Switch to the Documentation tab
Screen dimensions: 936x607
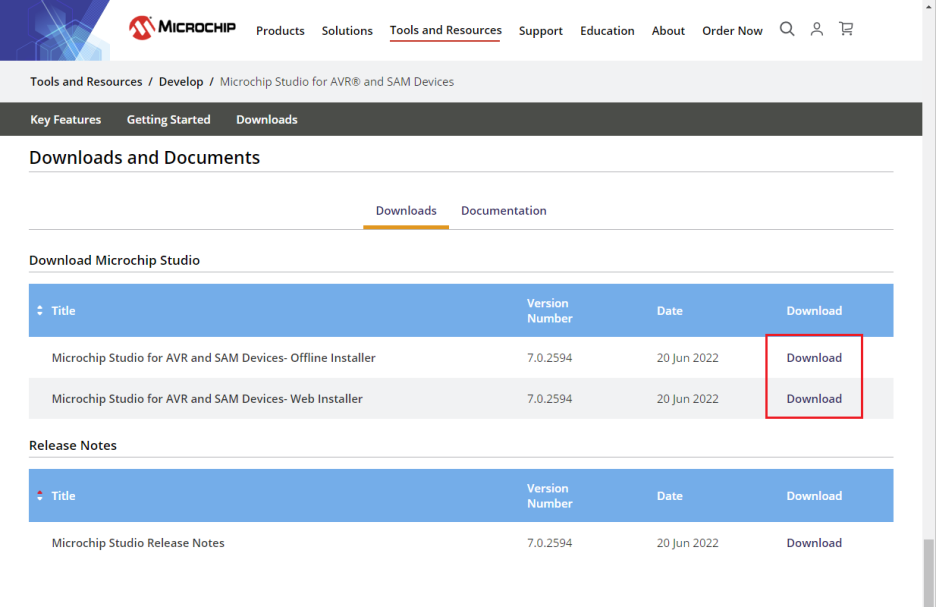(503, 211)
